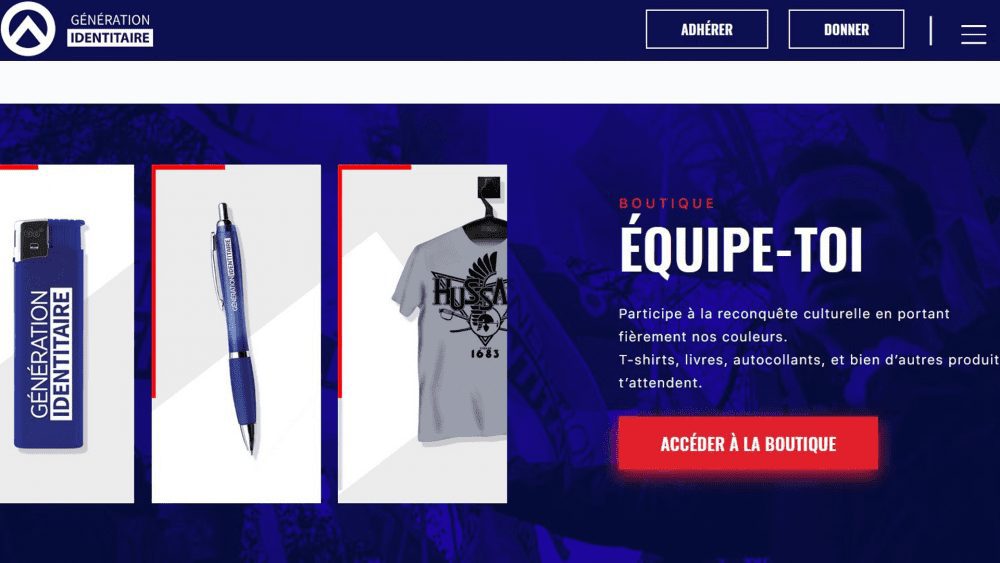Click the pen product card's red corner accent
1000x563 pixels.
tap(188, 168)
